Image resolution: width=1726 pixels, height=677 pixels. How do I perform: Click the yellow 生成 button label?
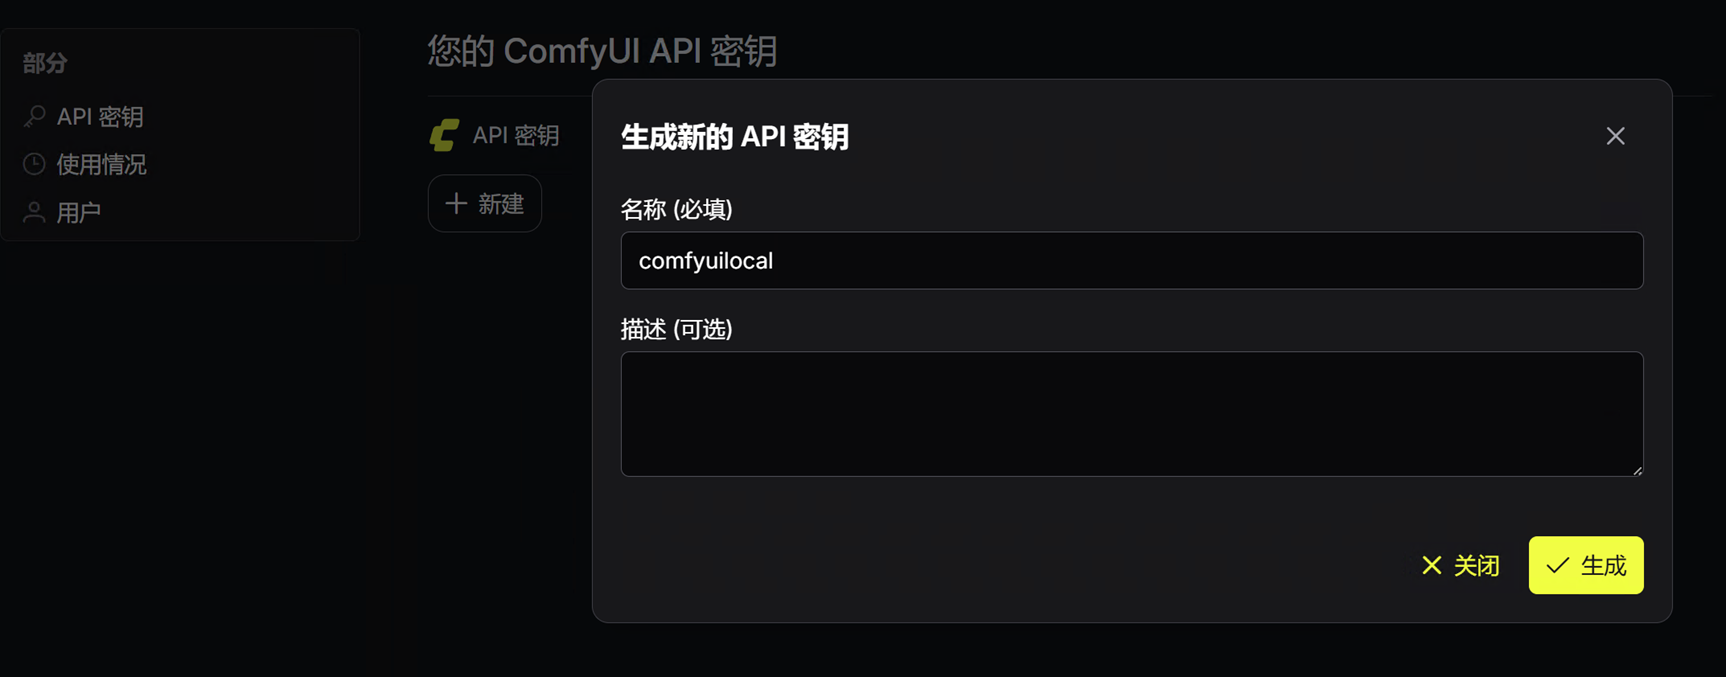tap(1604, 566)
